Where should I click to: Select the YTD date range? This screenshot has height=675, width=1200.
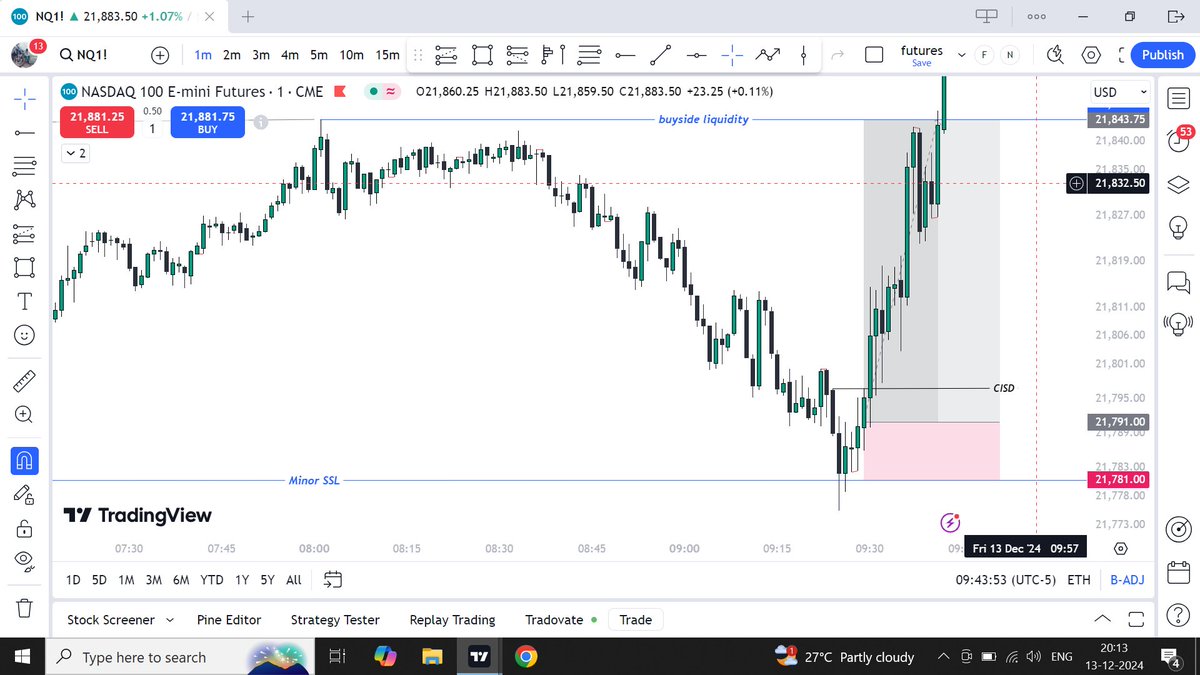click(x=212, y=580)
